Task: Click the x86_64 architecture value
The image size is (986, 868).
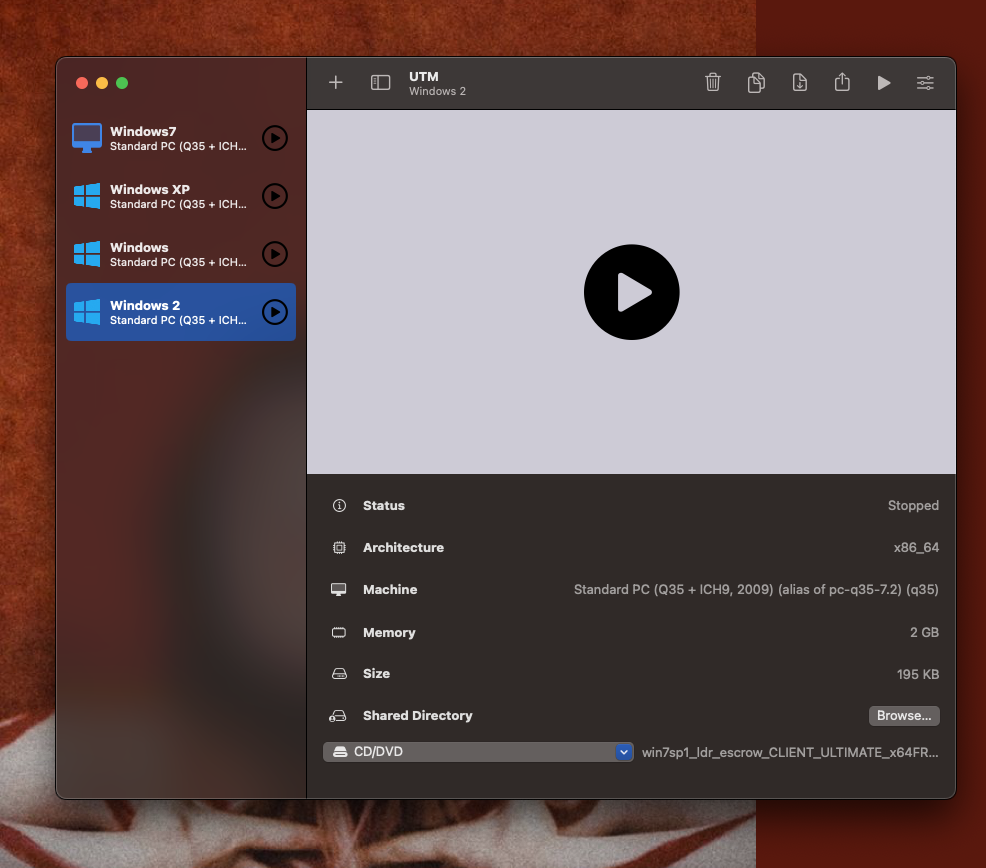Action: [x=916, y=548]
